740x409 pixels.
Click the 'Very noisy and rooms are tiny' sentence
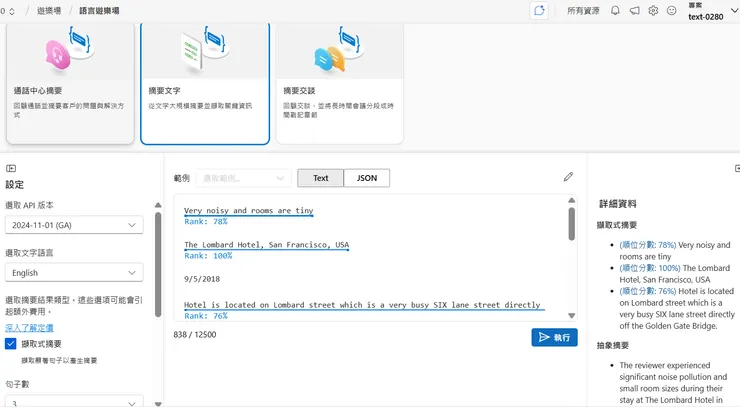249,210
